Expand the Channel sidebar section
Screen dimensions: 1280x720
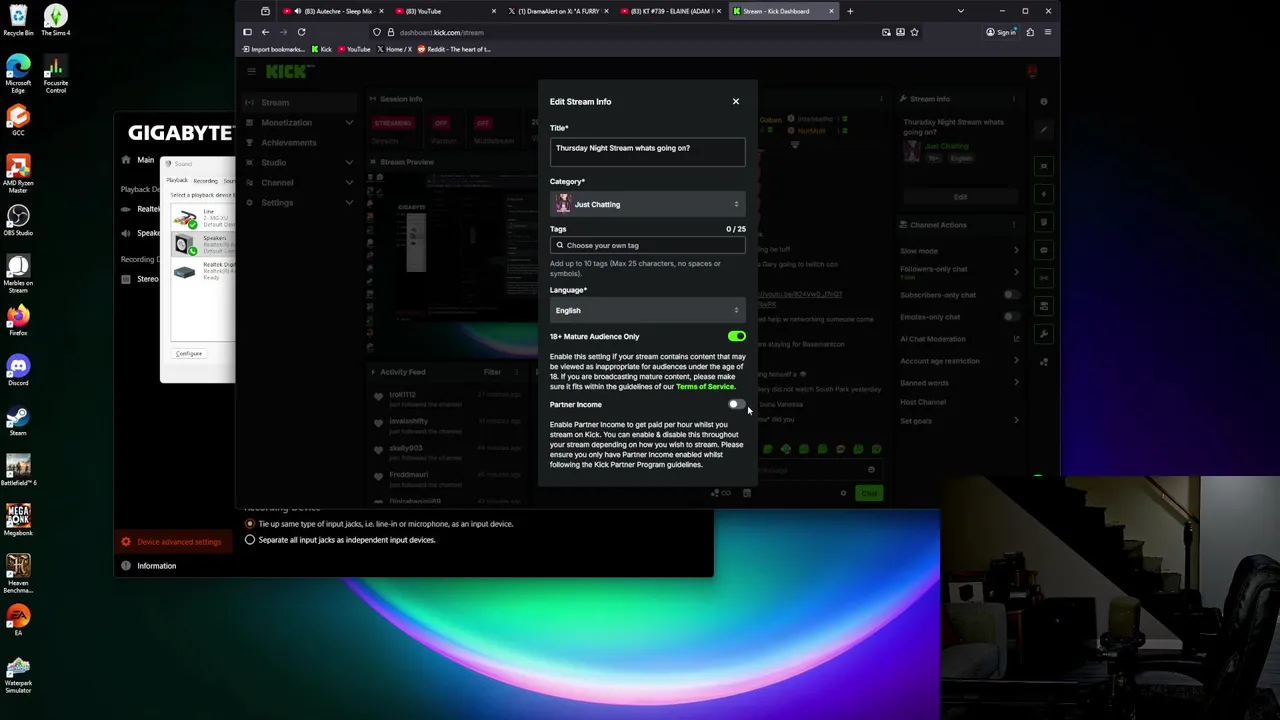click(x=298, y=182)
